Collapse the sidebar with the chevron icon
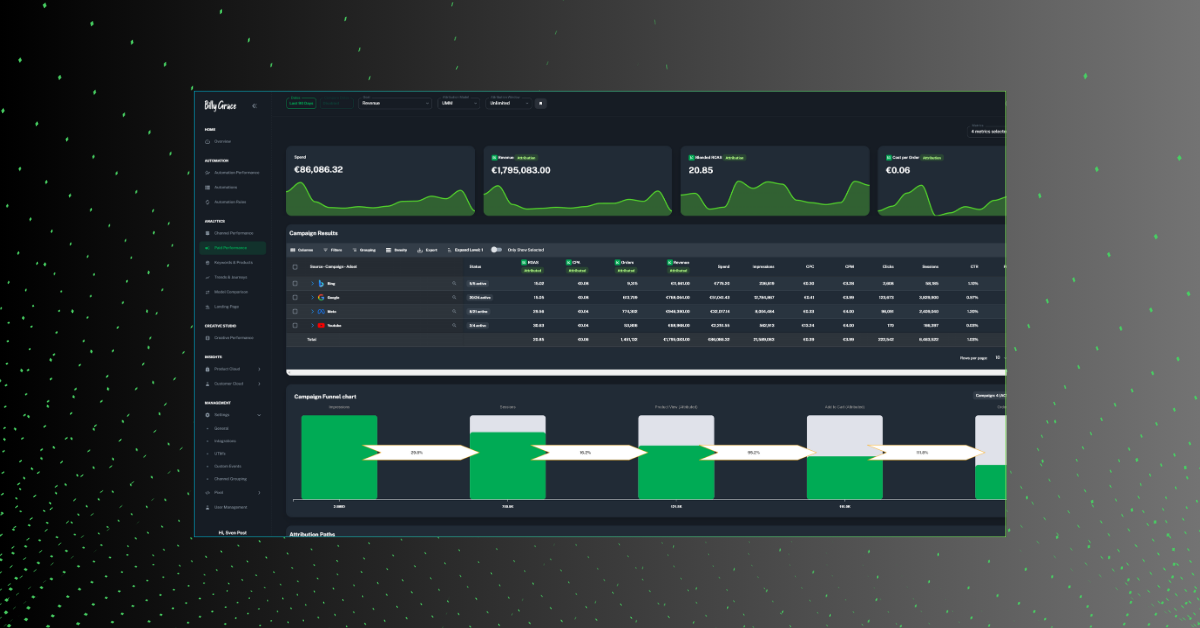 (254, 105)
